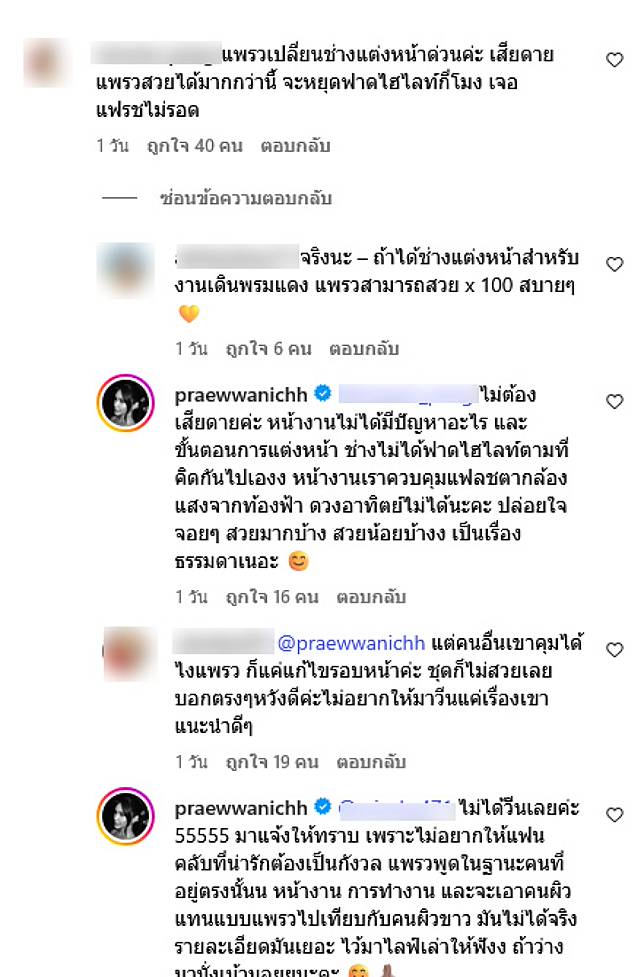Open the praewwanichh username in first reply

pyautogui.click(x=241, y=395)
